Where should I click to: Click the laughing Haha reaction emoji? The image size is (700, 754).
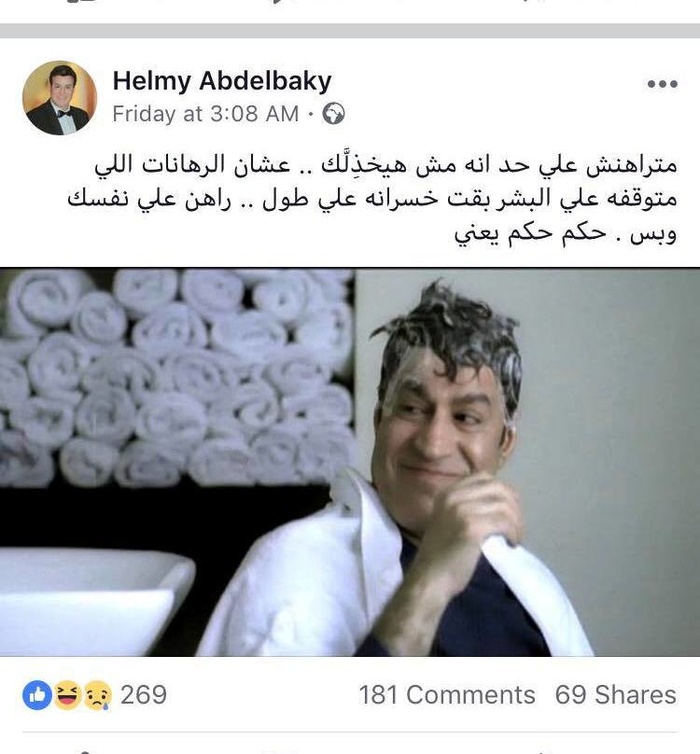(68, 695)
